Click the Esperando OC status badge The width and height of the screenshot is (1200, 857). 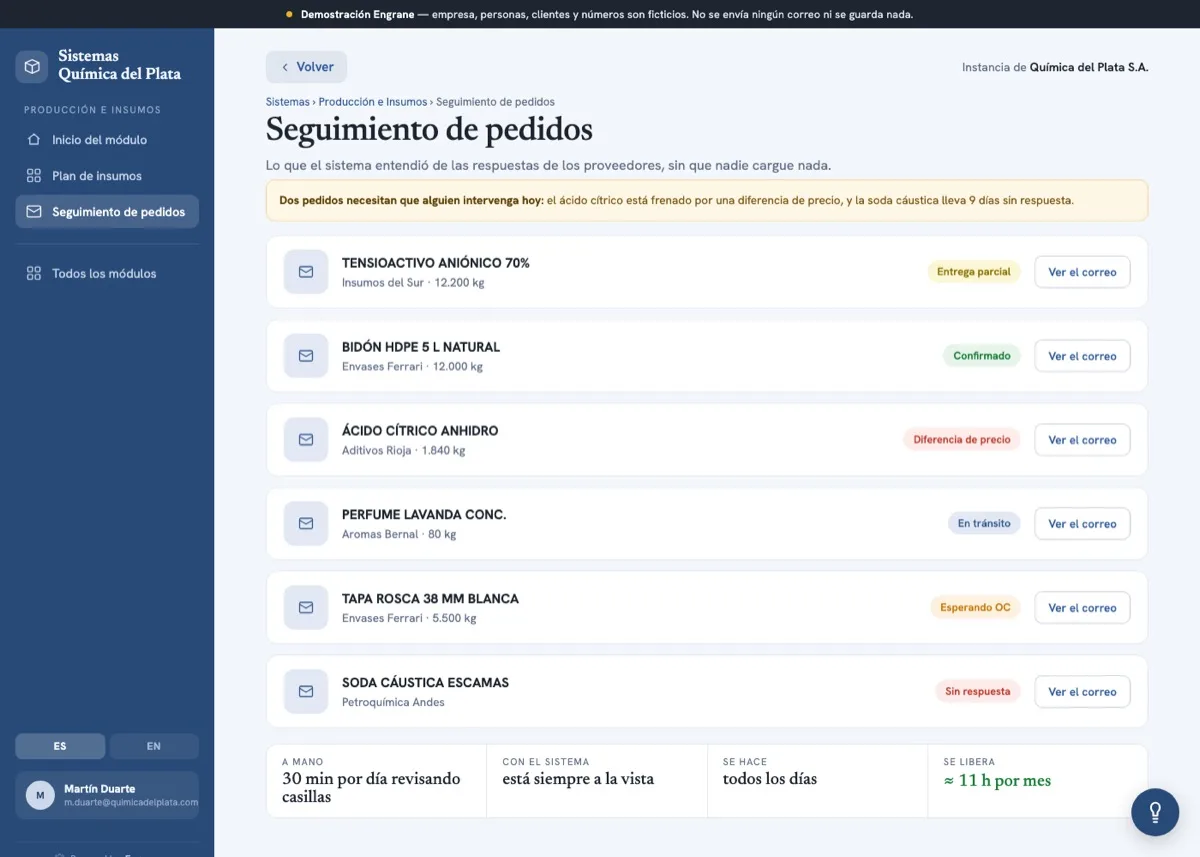pos(975,608)
